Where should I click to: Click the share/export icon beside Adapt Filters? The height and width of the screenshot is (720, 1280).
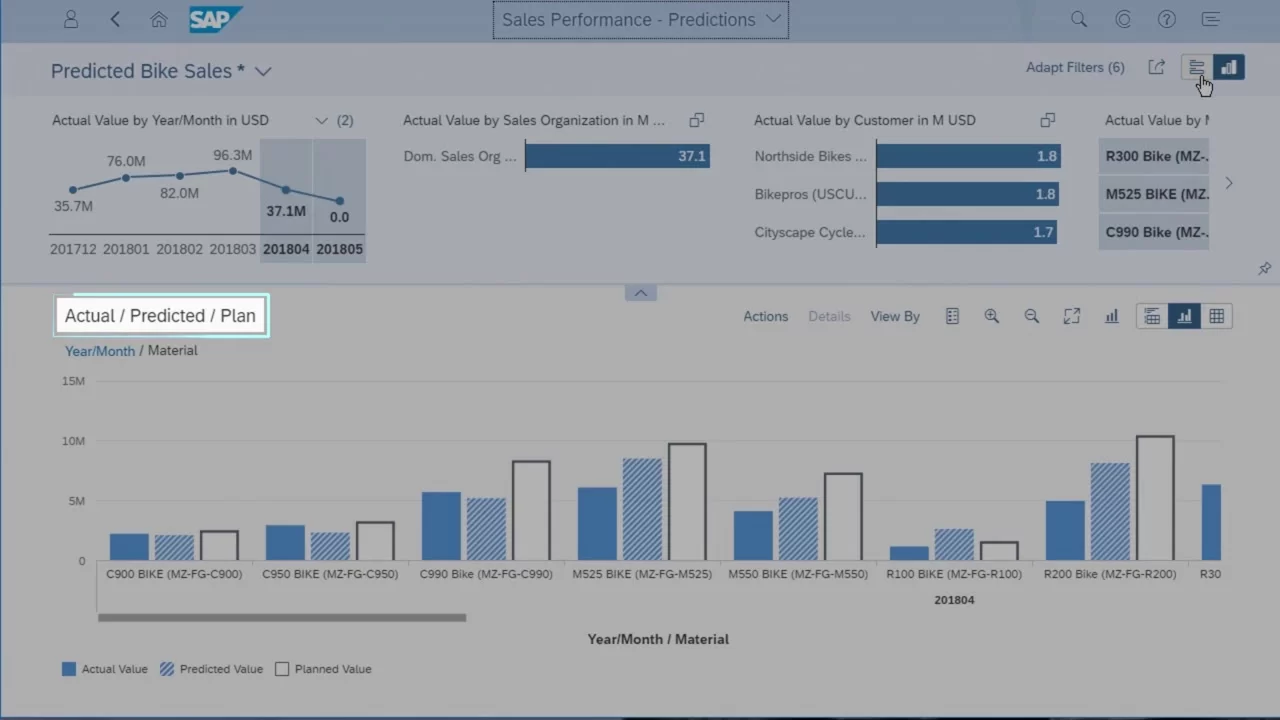pyautogui.click(x=1156, y=67)
